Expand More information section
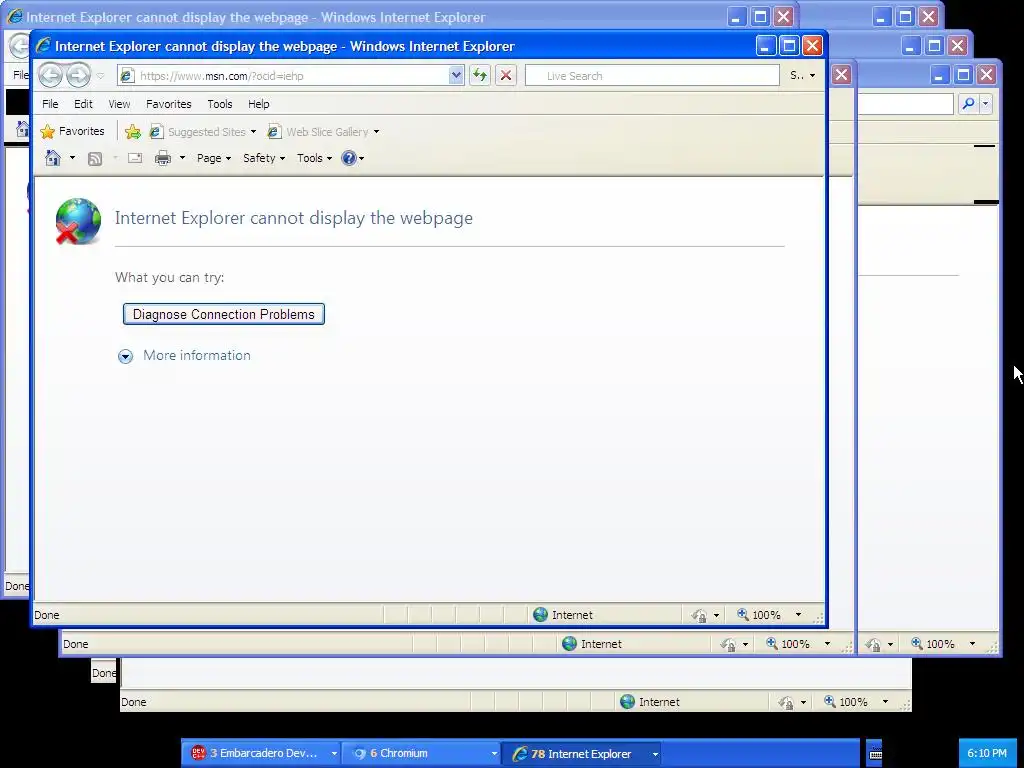The width and height of the screenshot is (1024, 768). tap(184, 355)
